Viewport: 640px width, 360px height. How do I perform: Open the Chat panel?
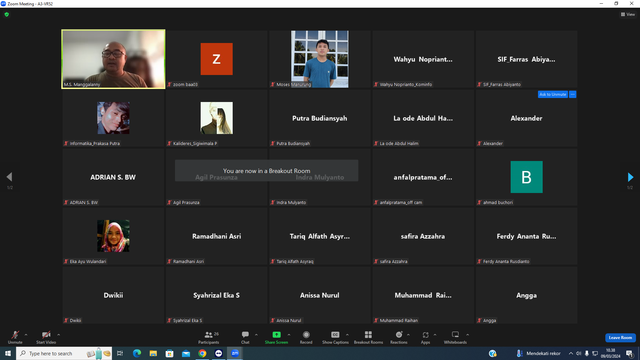[x=245, y=337]
